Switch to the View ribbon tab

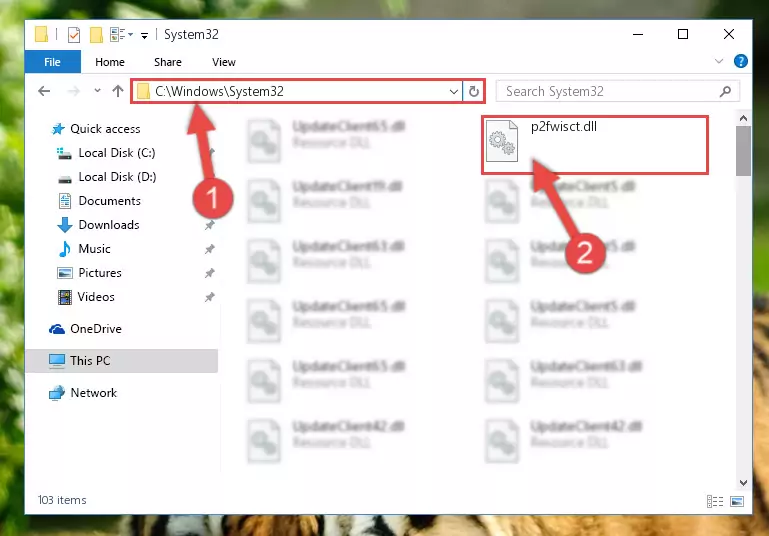click(x=224, y=62)
